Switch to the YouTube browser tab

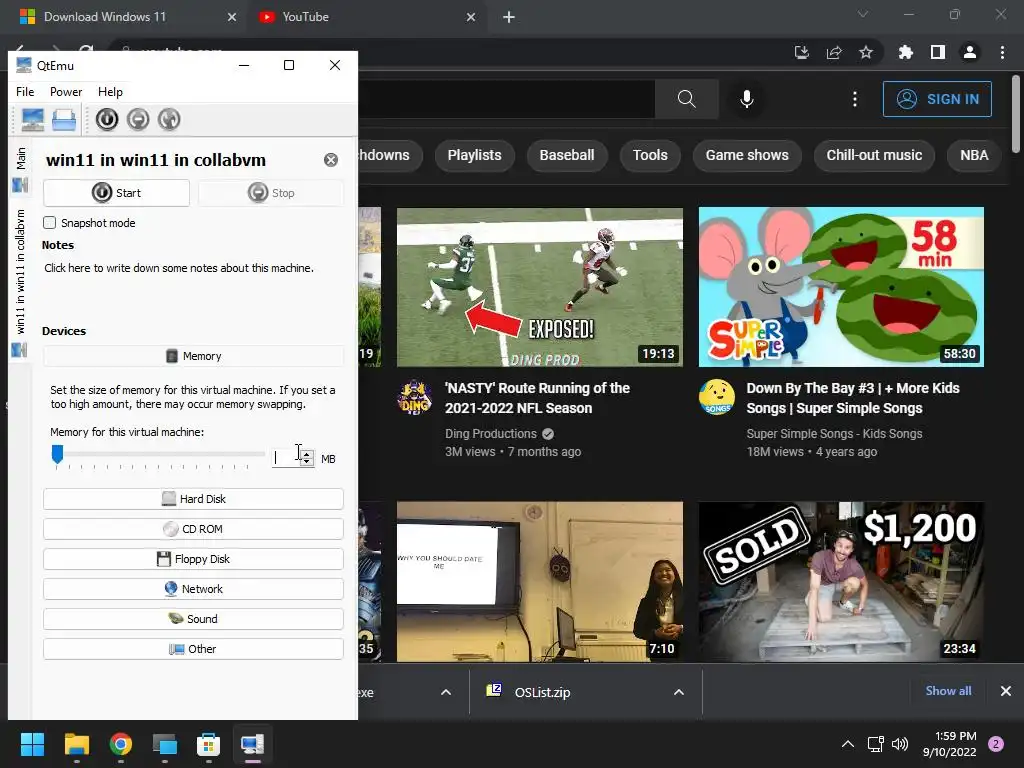click(x=366, y=17)
